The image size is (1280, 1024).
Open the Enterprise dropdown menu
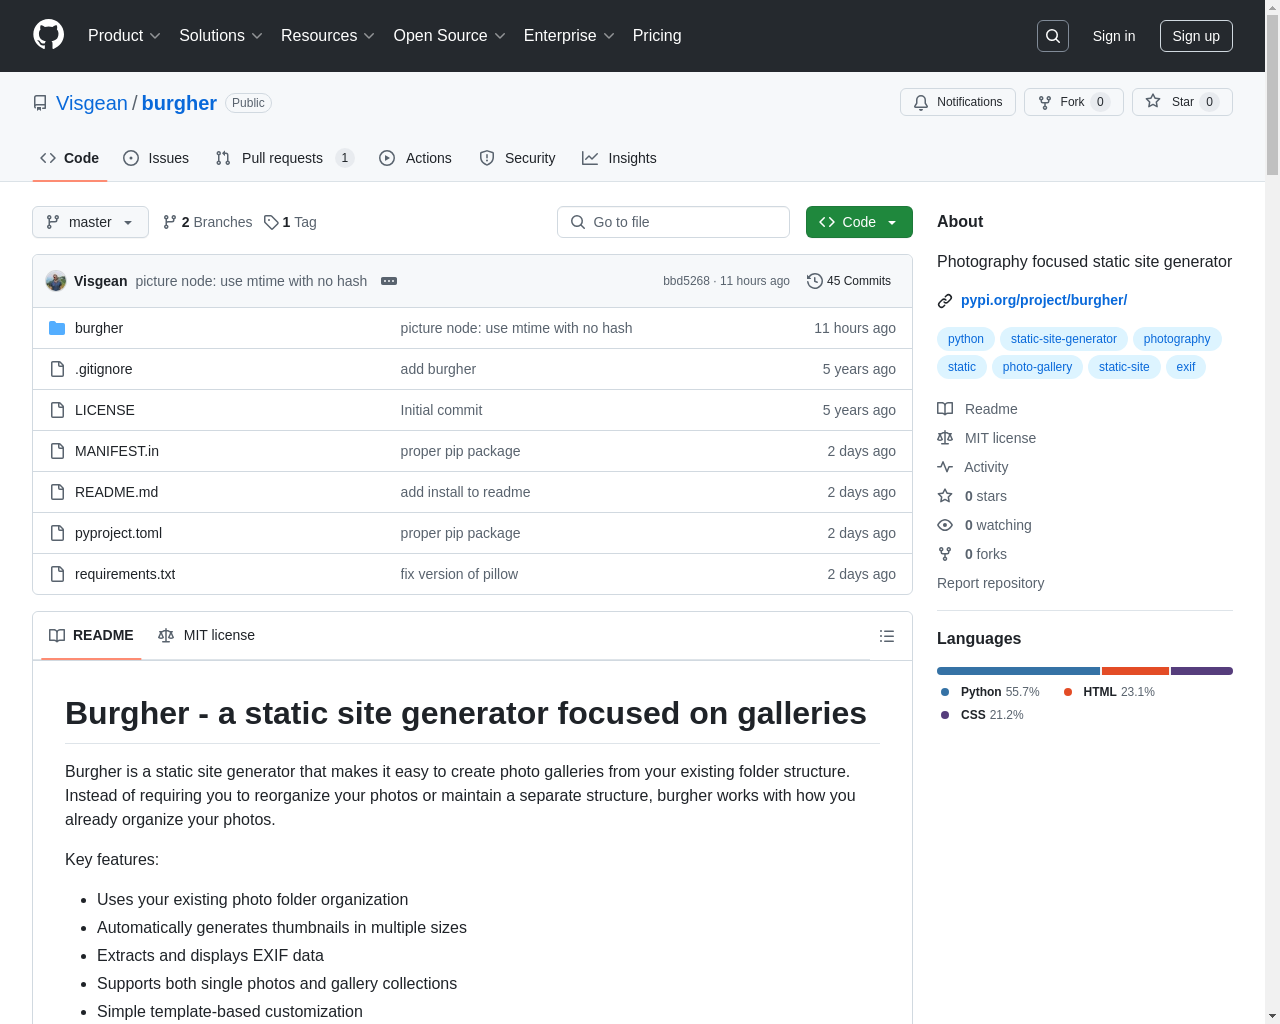[x=569, y=36]
